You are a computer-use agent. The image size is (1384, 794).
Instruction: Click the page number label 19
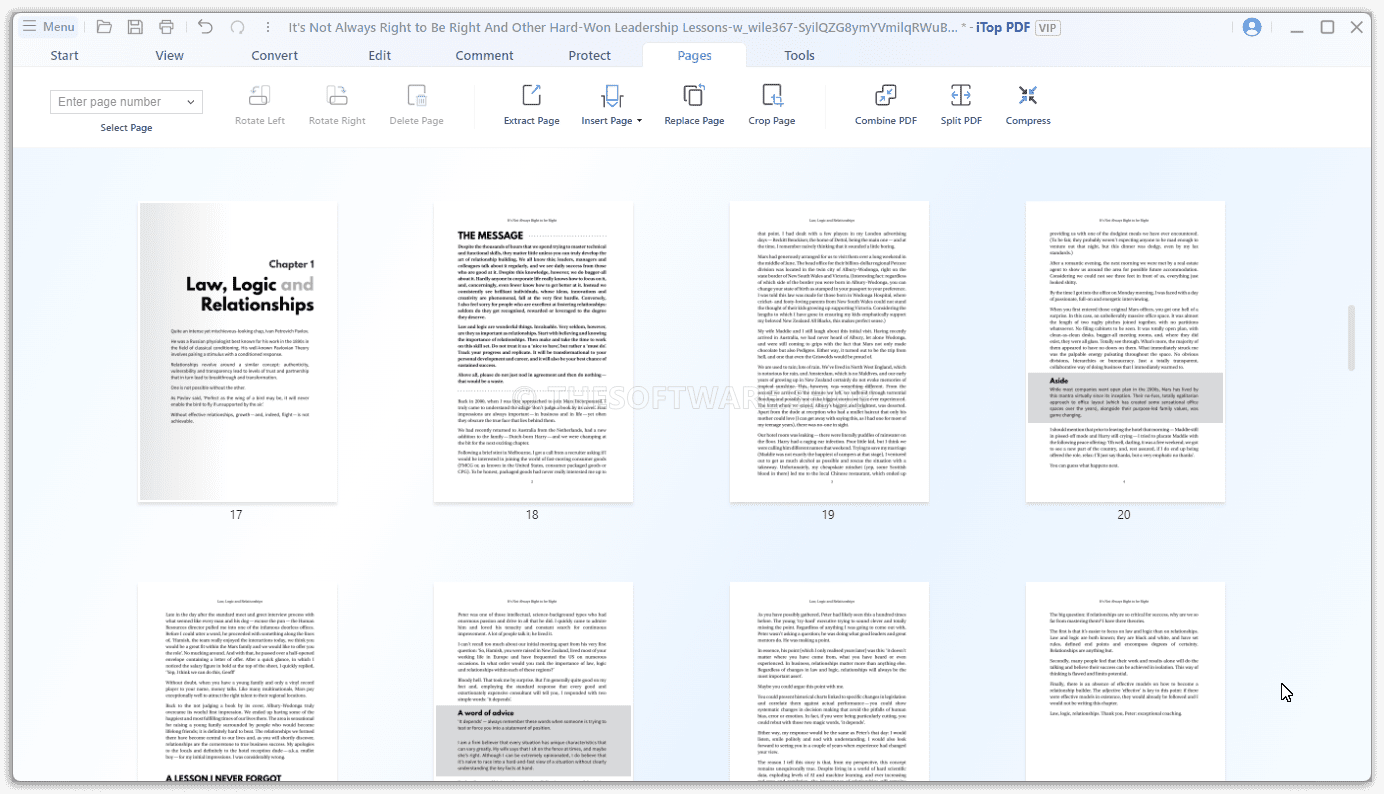pos(828,515)
